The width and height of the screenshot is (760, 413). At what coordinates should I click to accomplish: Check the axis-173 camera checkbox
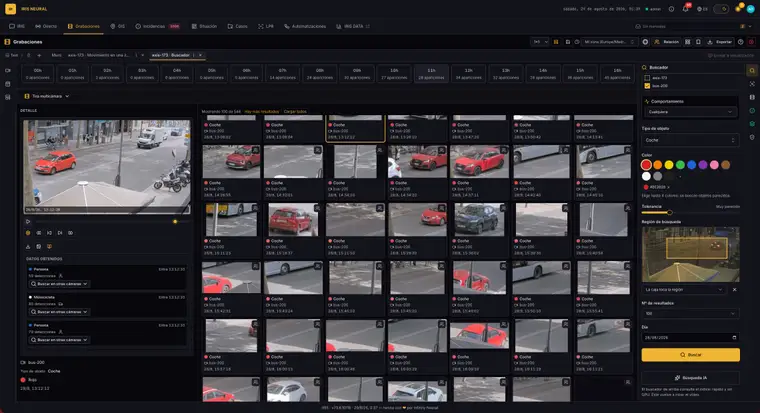coord(647,78)
